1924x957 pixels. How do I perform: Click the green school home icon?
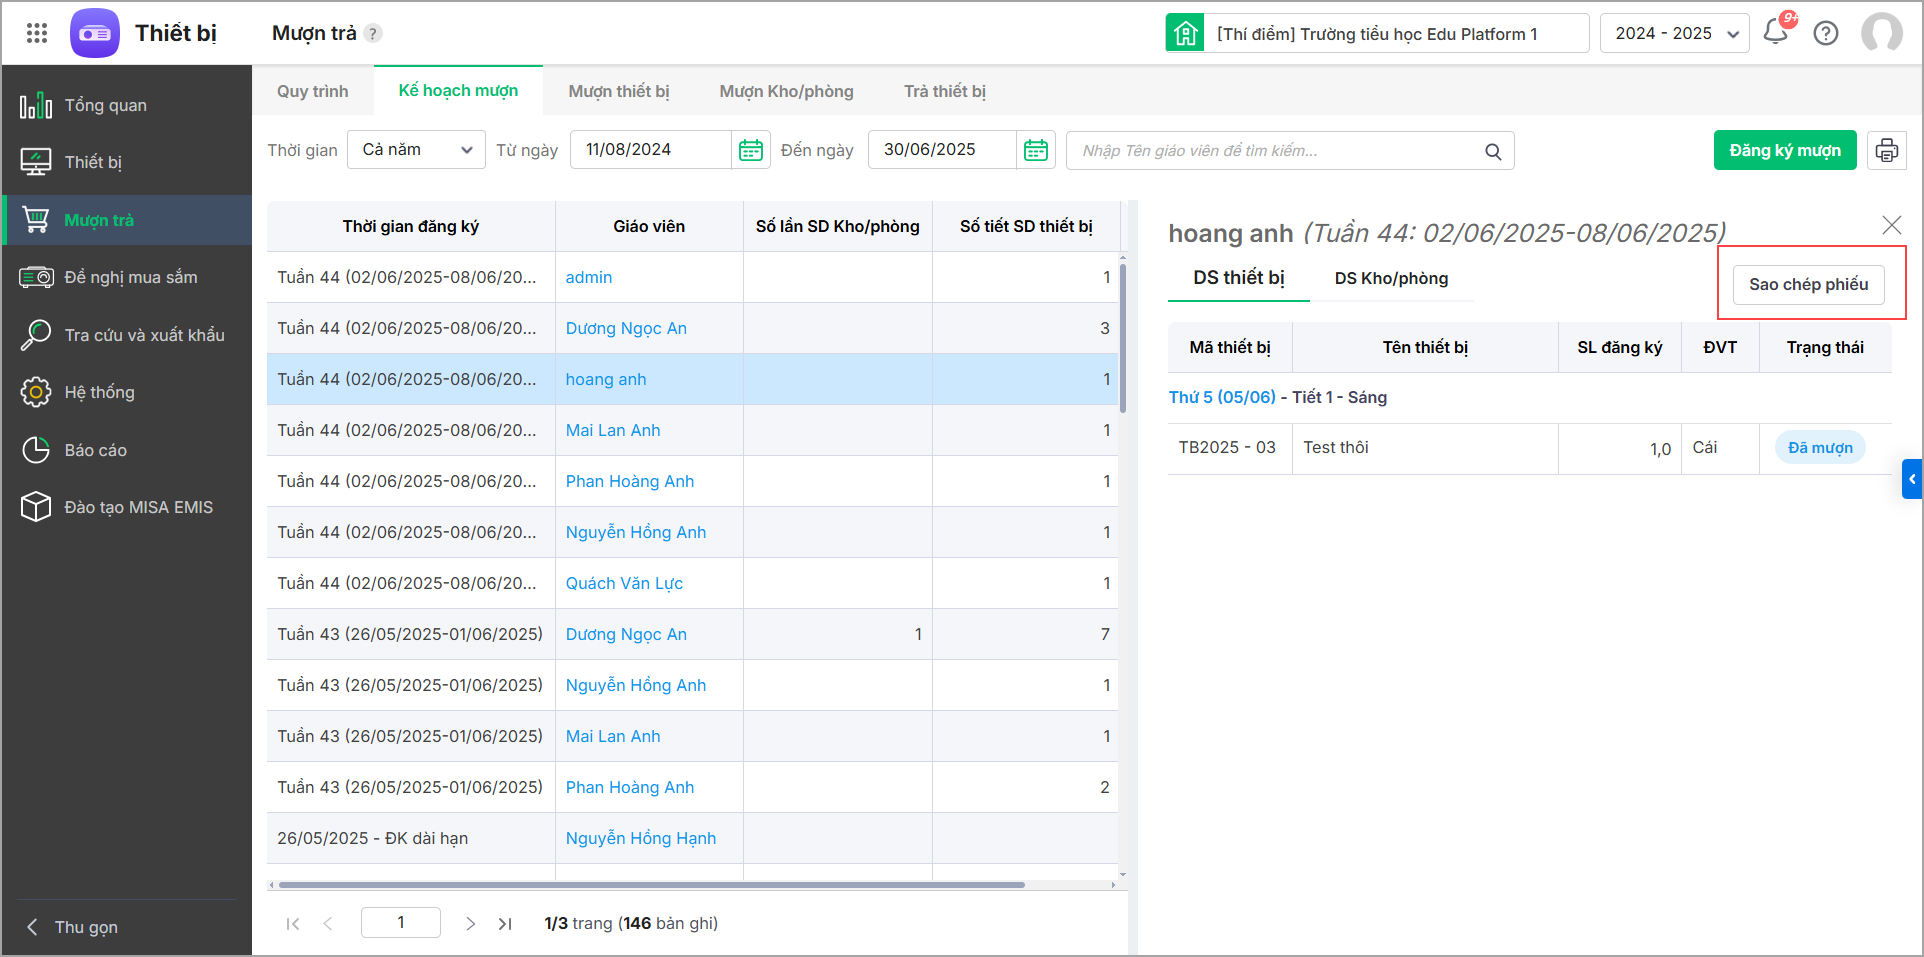pyautogui.click(x=1185, y=33)
